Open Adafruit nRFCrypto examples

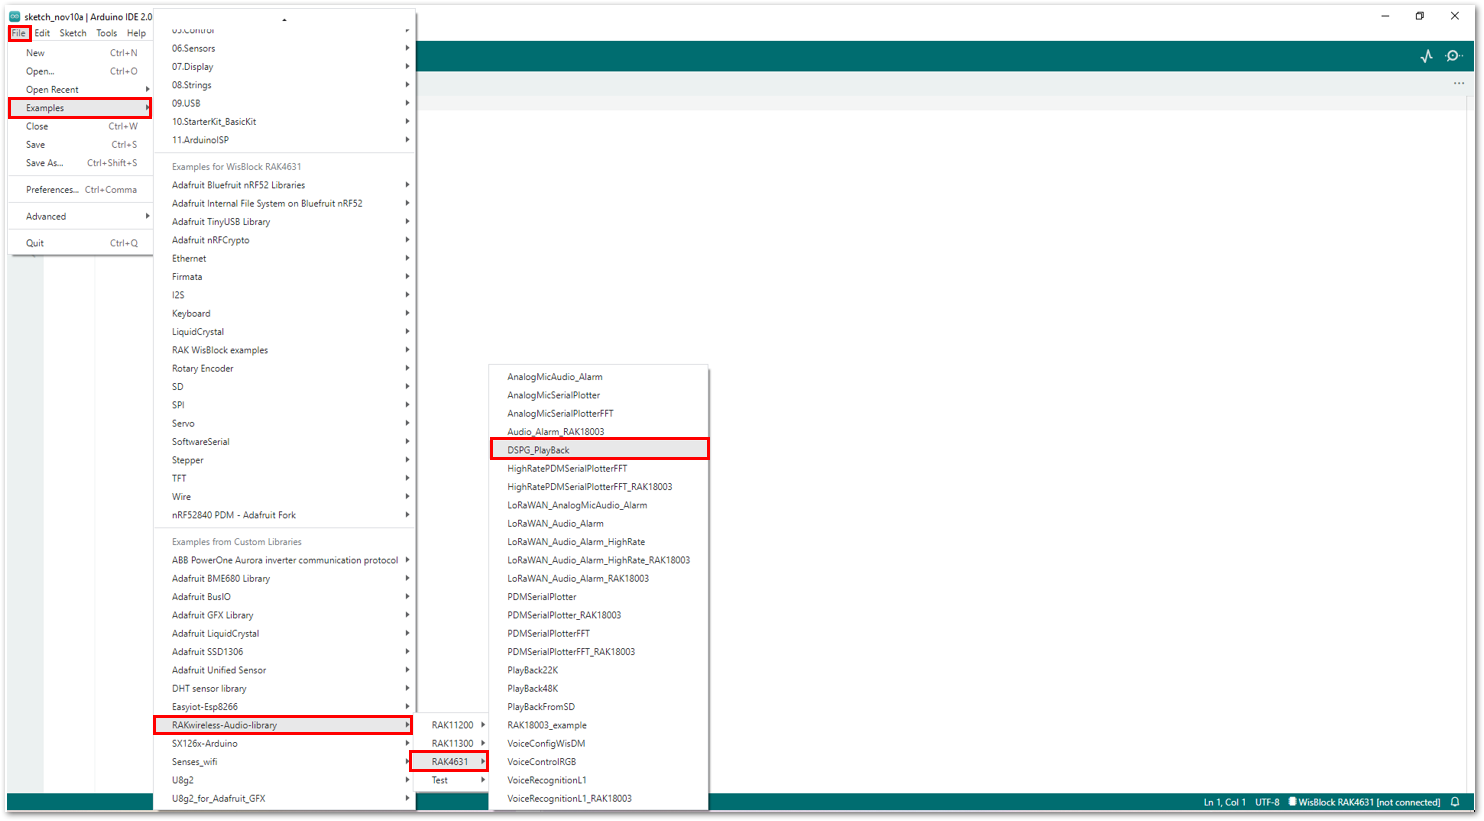pyautogui.click(x=285, y=240)
